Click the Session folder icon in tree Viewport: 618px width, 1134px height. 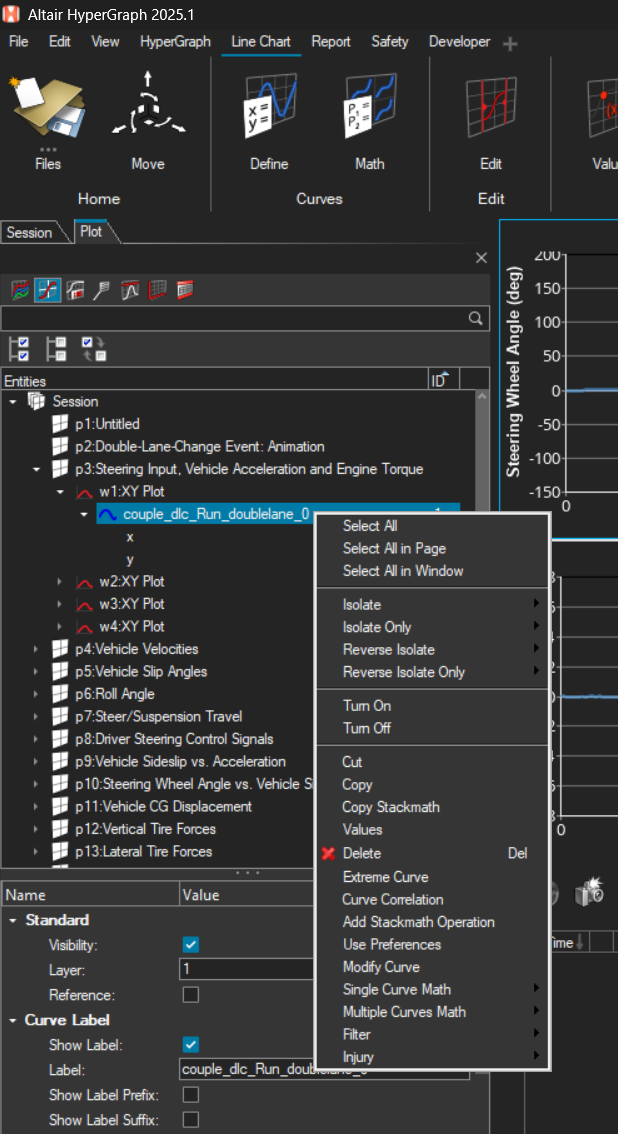click(x=35, y=401)
